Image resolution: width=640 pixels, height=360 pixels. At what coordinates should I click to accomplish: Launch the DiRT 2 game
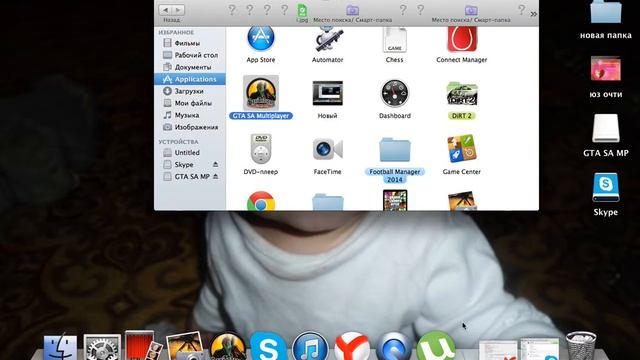click(x=461, y=93)
